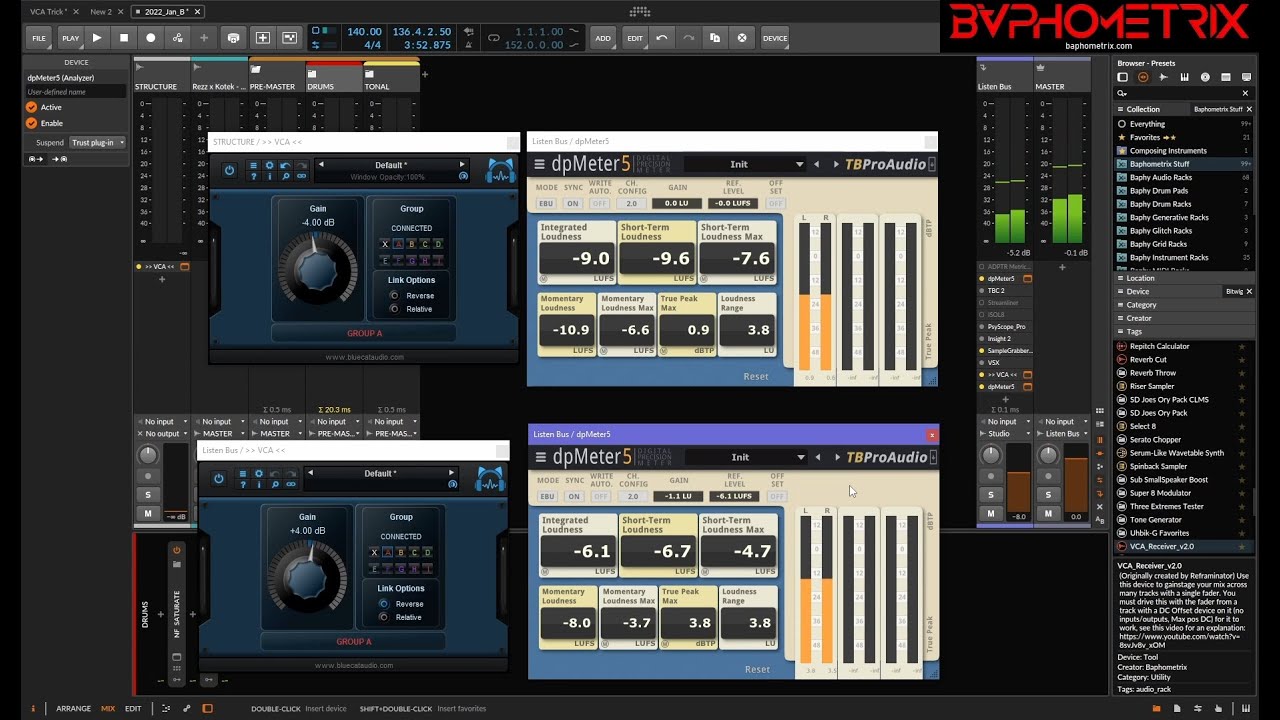Click the duplicate icon in top toolbar
This screenshot has height=720, width=1280.
(x=715, y=38)
